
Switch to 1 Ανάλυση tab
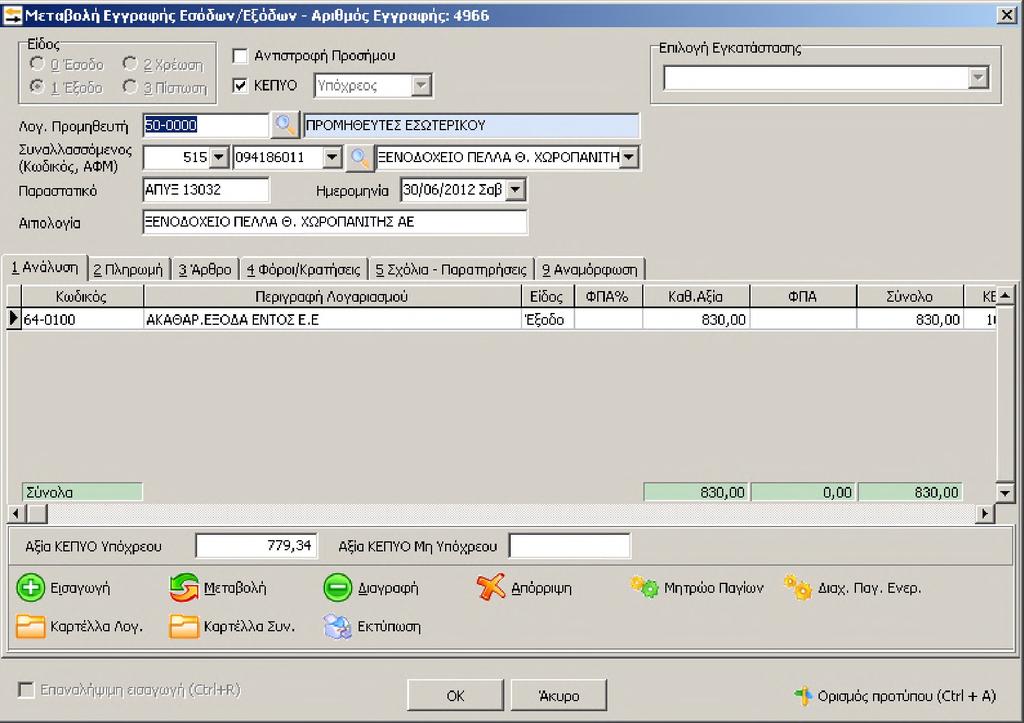pyautogui.click(x=44, y=268)
